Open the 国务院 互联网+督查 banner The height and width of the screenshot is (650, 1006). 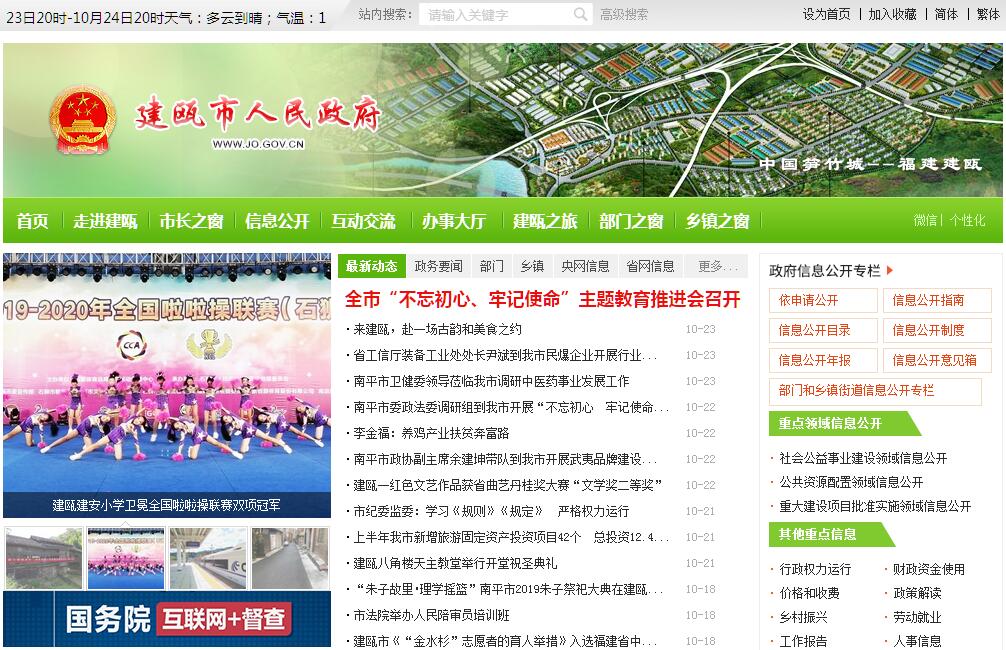click(167, 619)
